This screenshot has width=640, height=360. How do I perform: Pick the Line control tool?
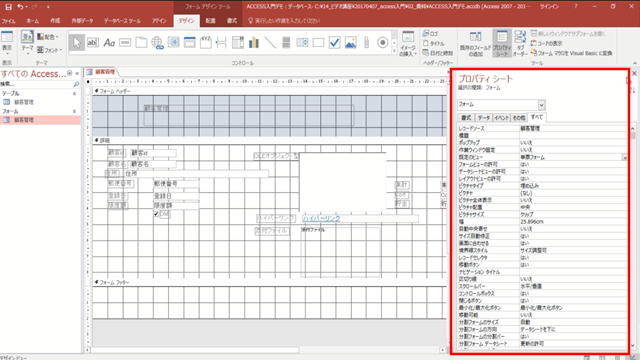pyautogui.click(x=270, y=42)
